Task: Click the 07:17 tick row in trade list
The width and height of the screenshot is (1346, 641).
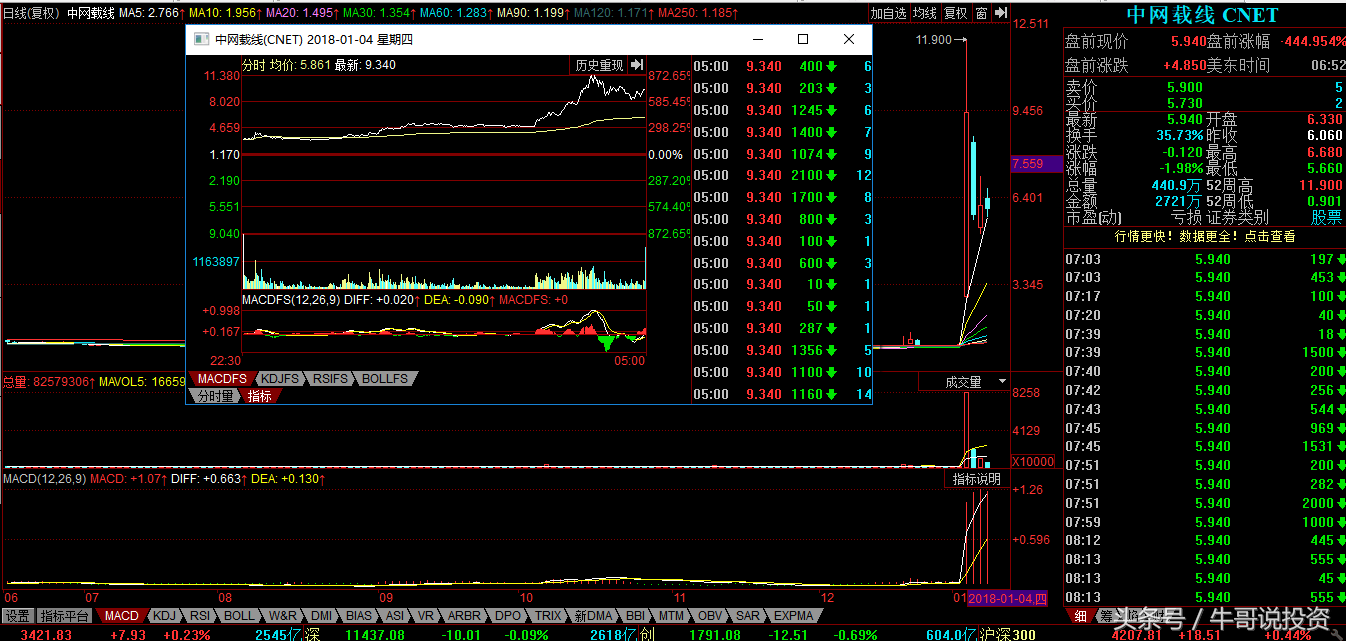Action: coord(1205,296)
